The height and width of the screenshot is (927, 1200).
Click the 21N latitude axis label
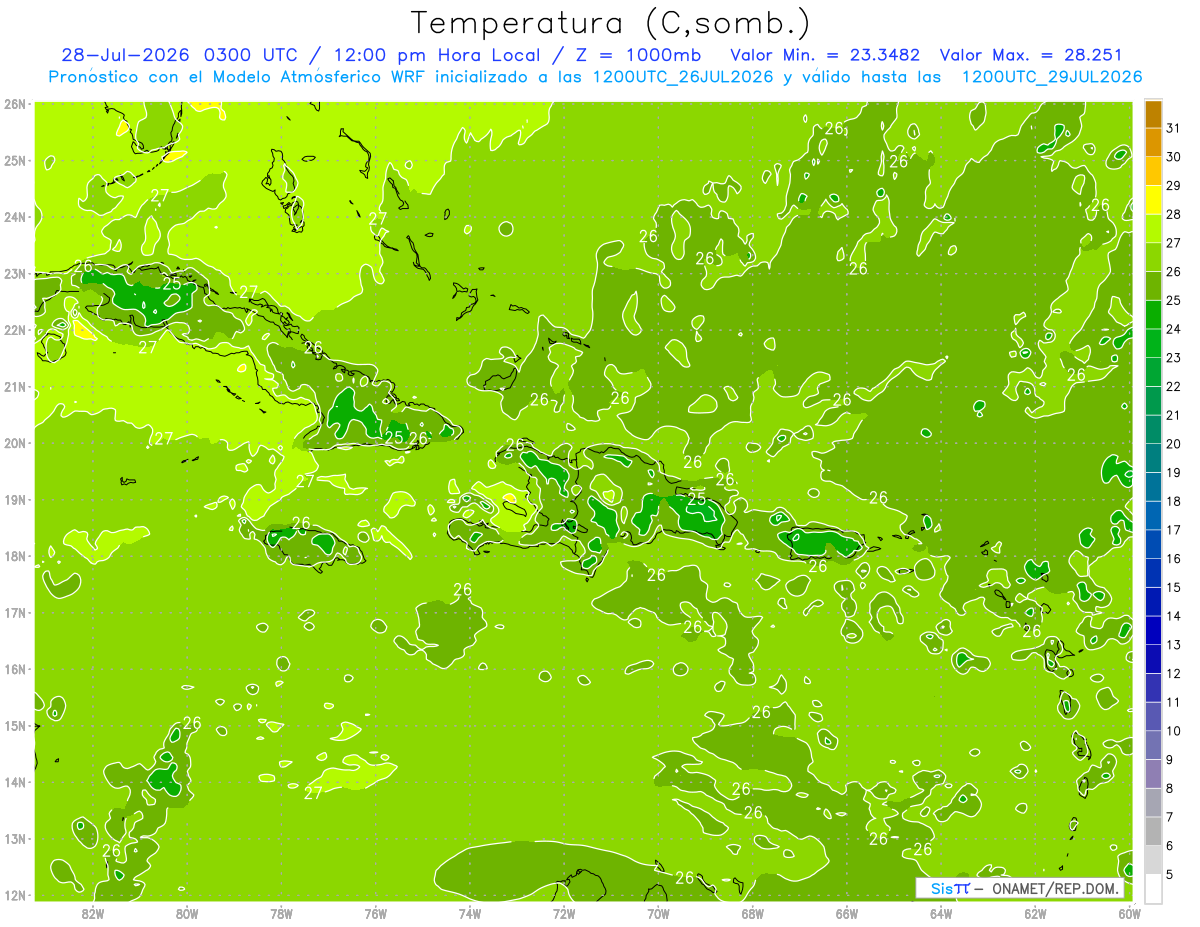(15, 387)
